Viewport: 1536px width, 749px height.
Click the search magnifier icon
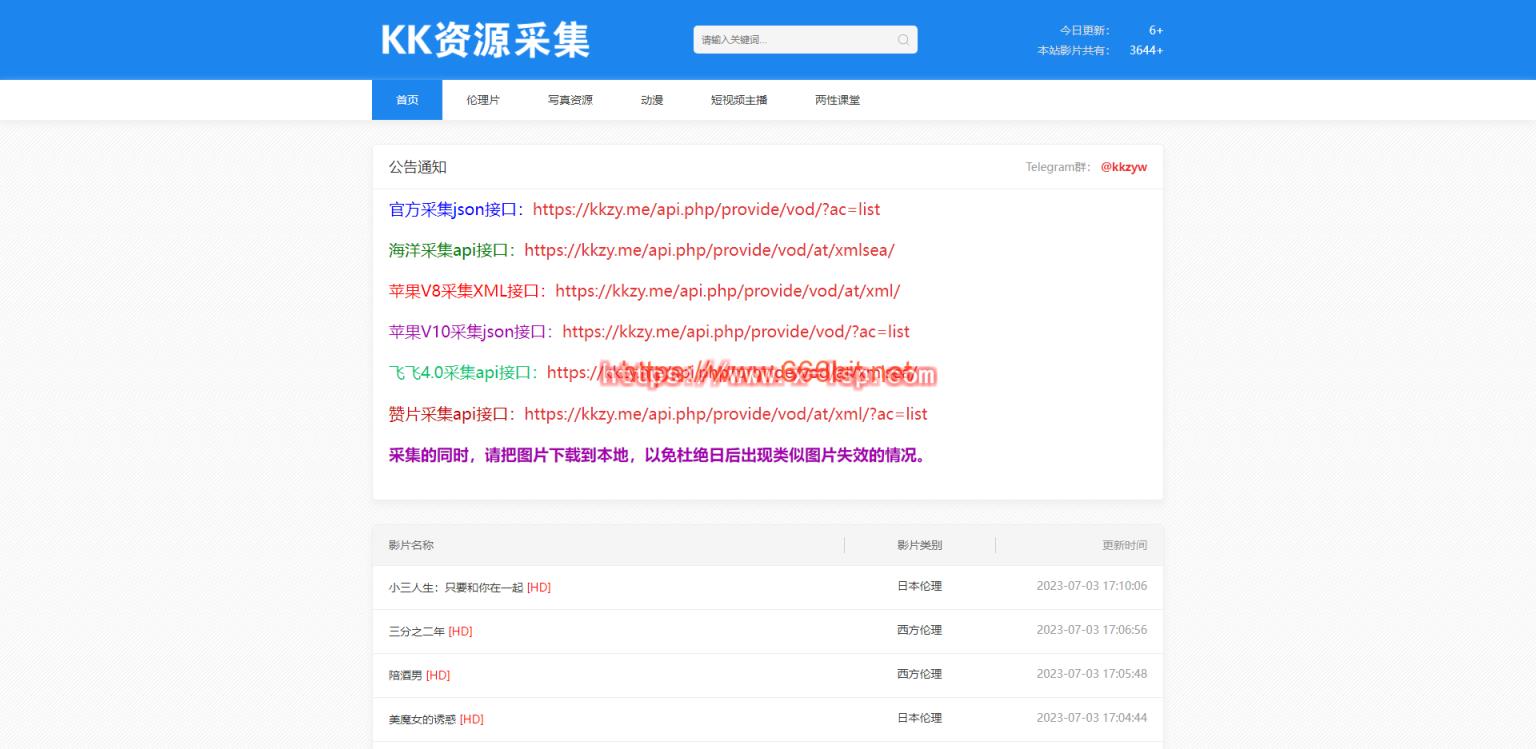pos(903,40)
